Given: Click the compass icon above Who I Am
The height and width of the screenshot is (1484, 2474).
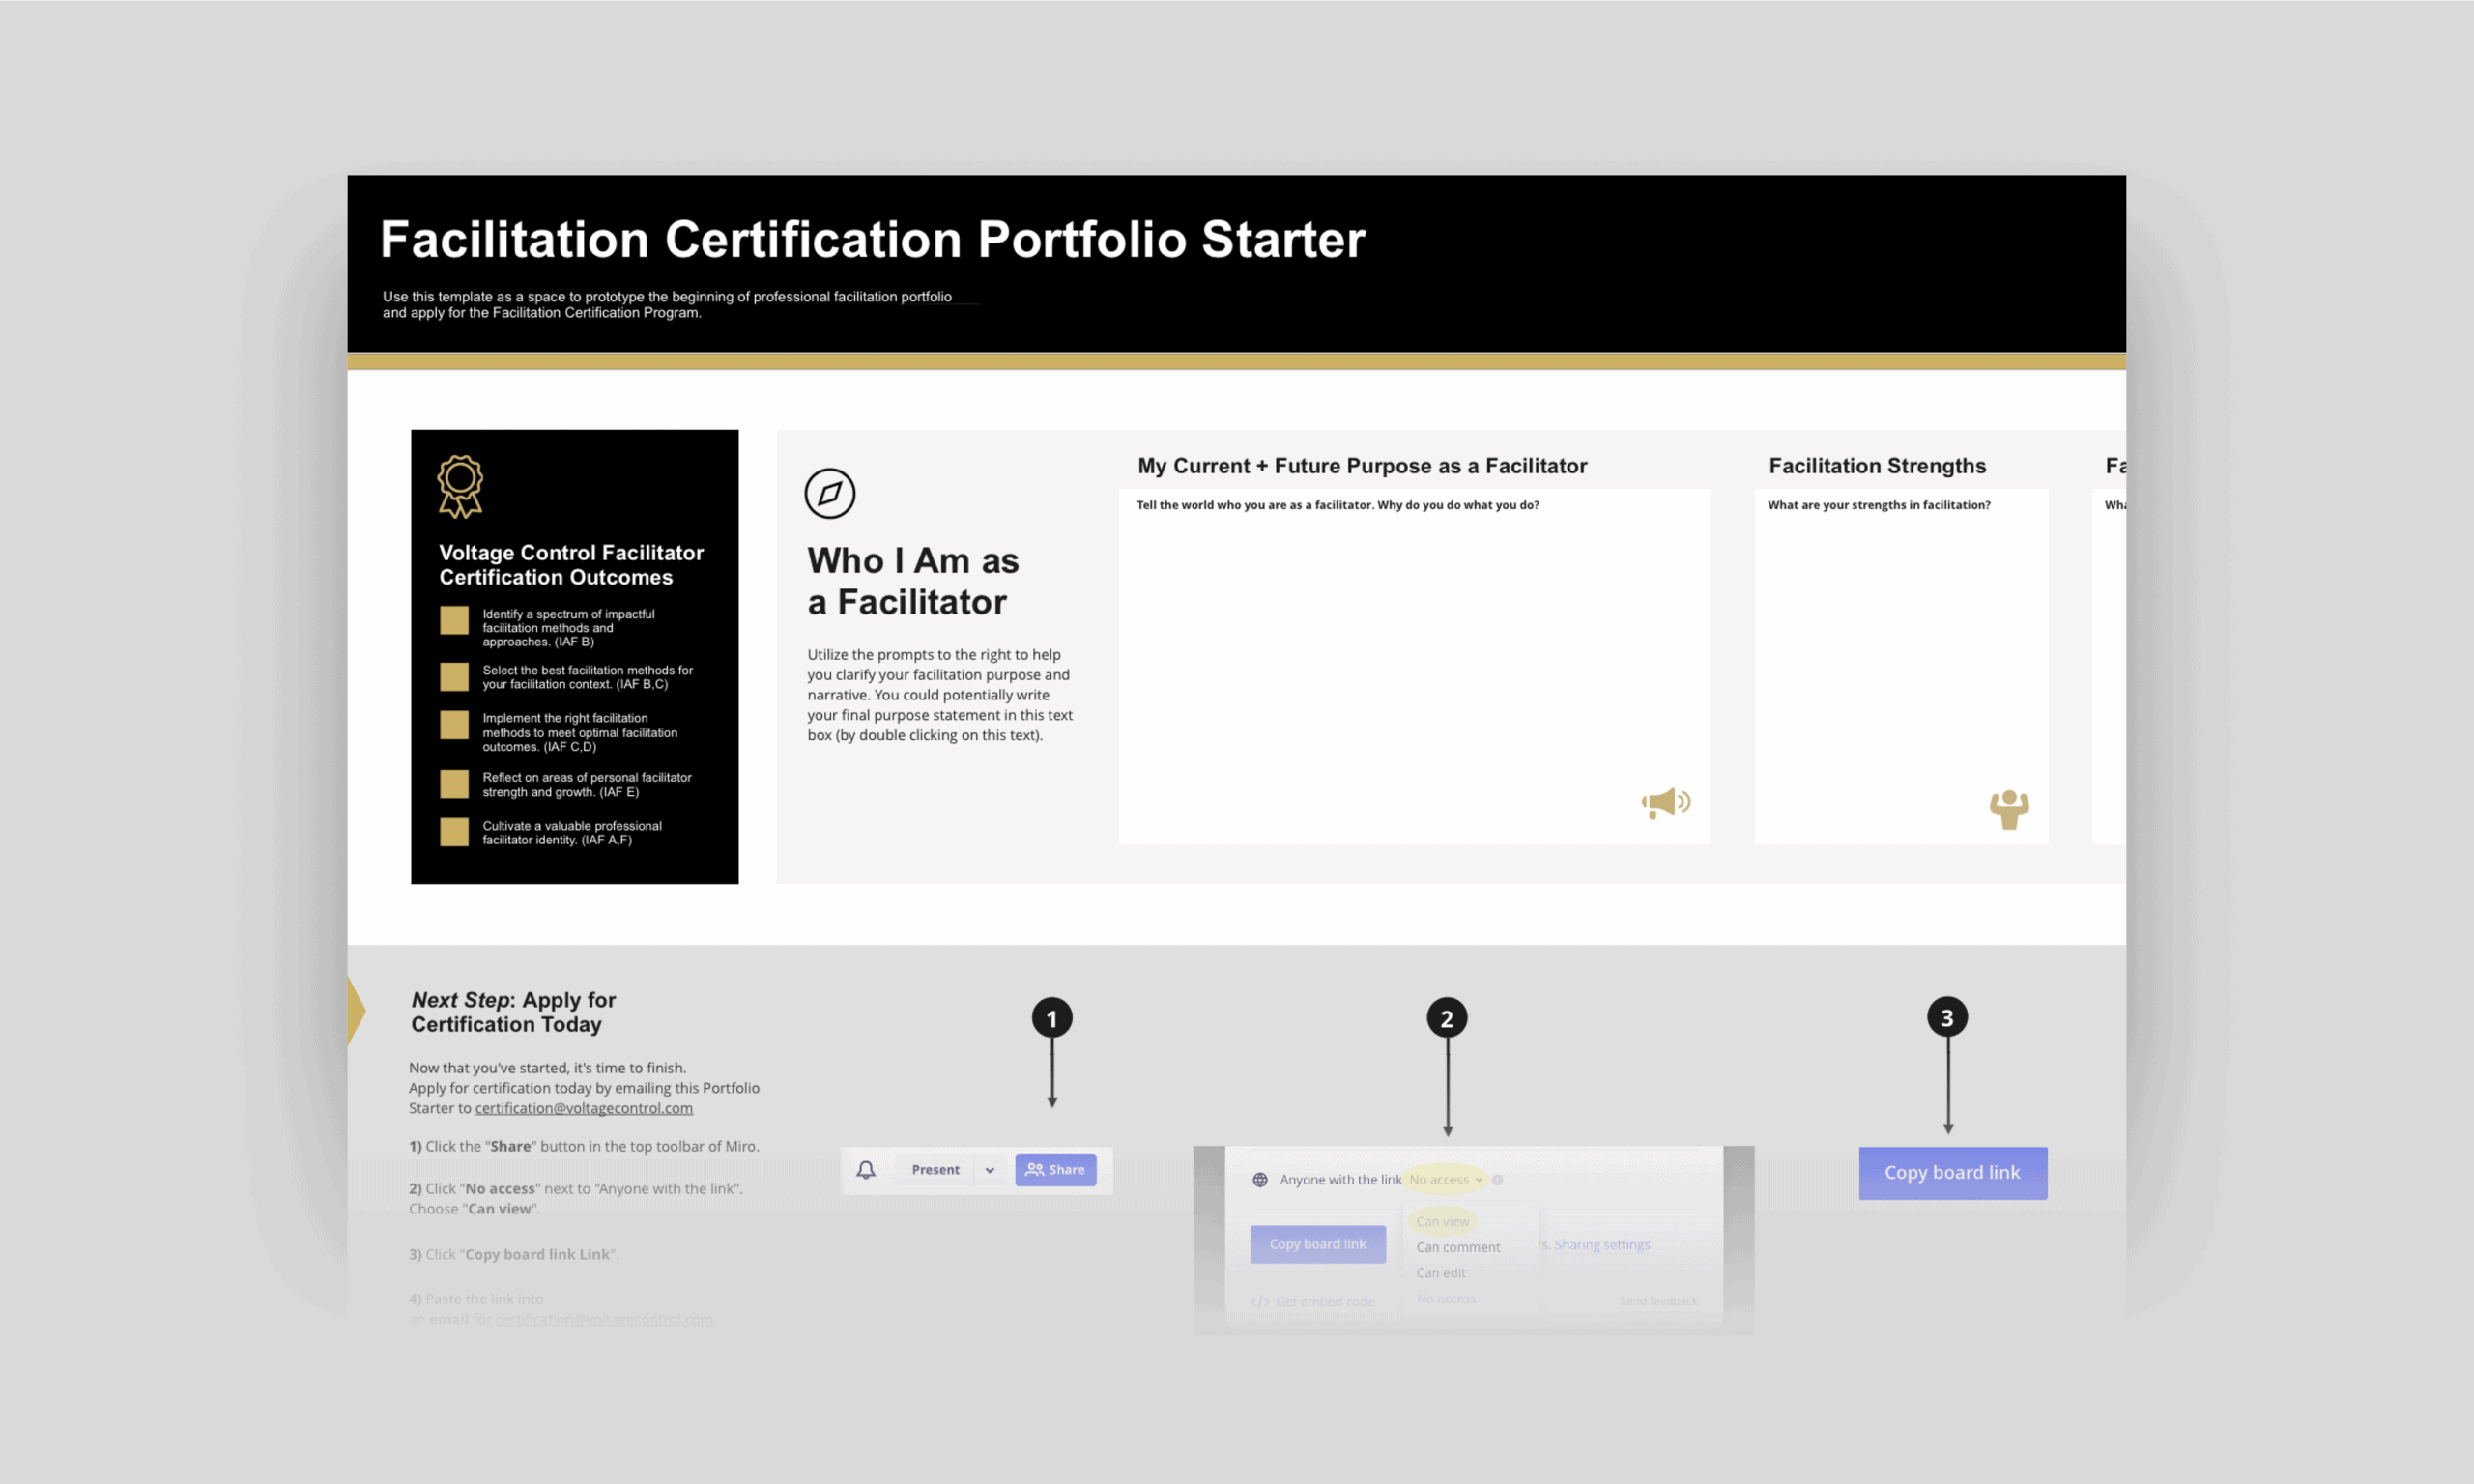Looking at the screenshot, I should pyautogui.click(x=830, y=493).
